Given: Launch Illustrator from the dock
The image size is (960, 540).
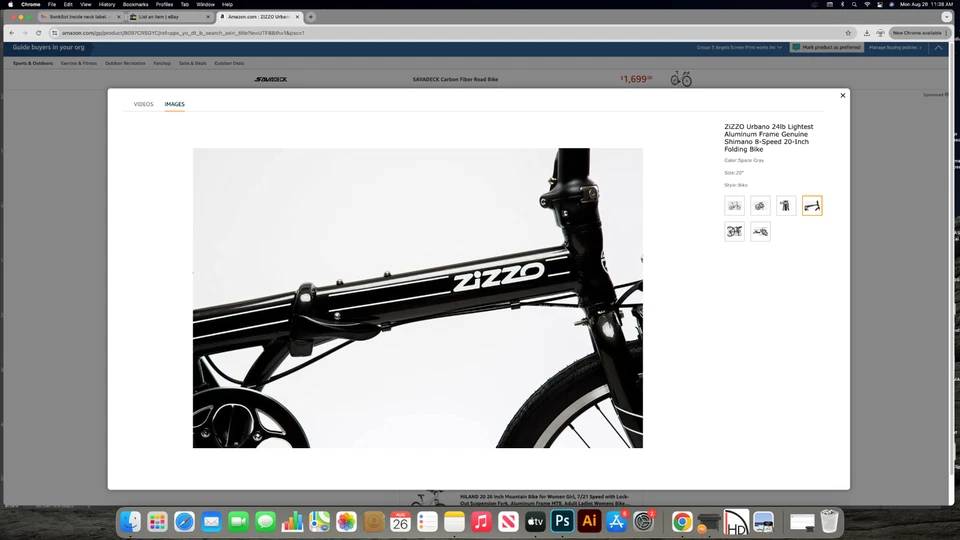Looking at the screenshot, I should pyautogui.click(x=589, y=522).
